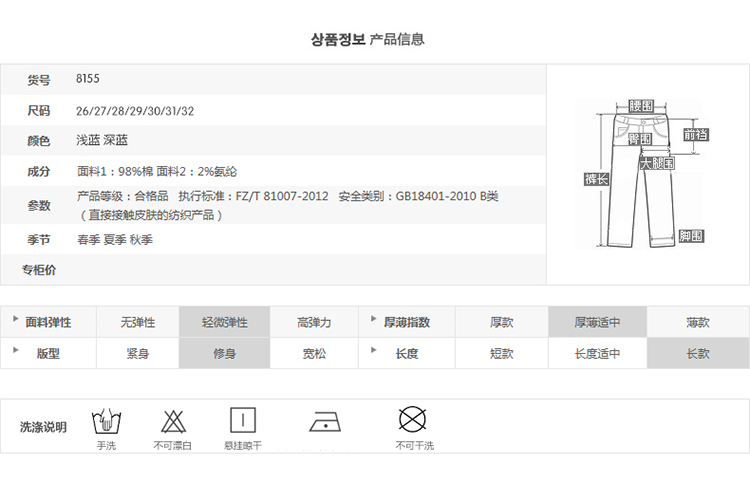750x483 pixels.
Task: Click the do not dry clean (不可干洗) icon
Action: tap(413, 418)
